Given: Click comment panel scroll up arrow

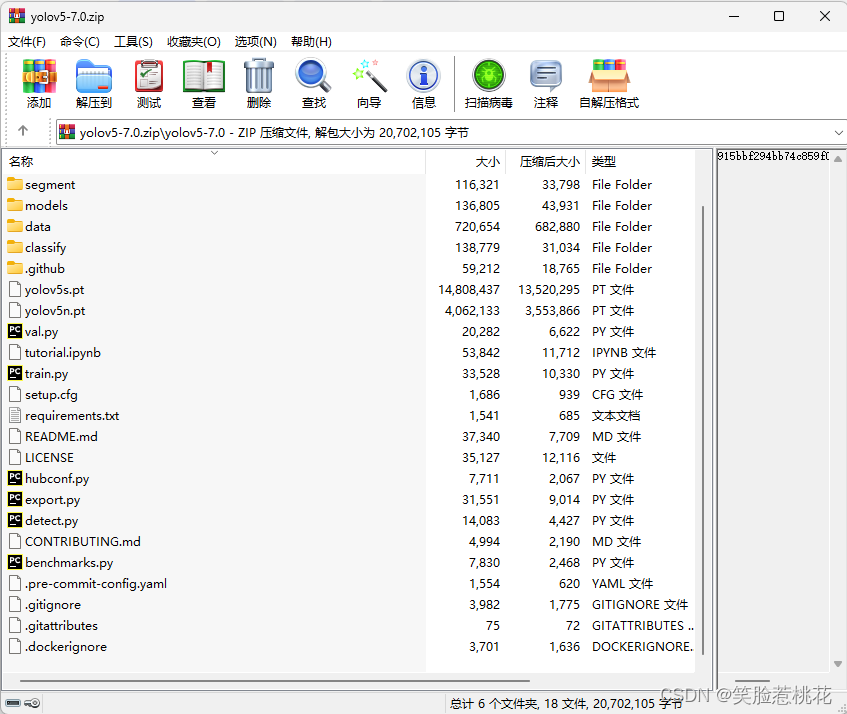Looking at the screenshot, I should 838,159.
